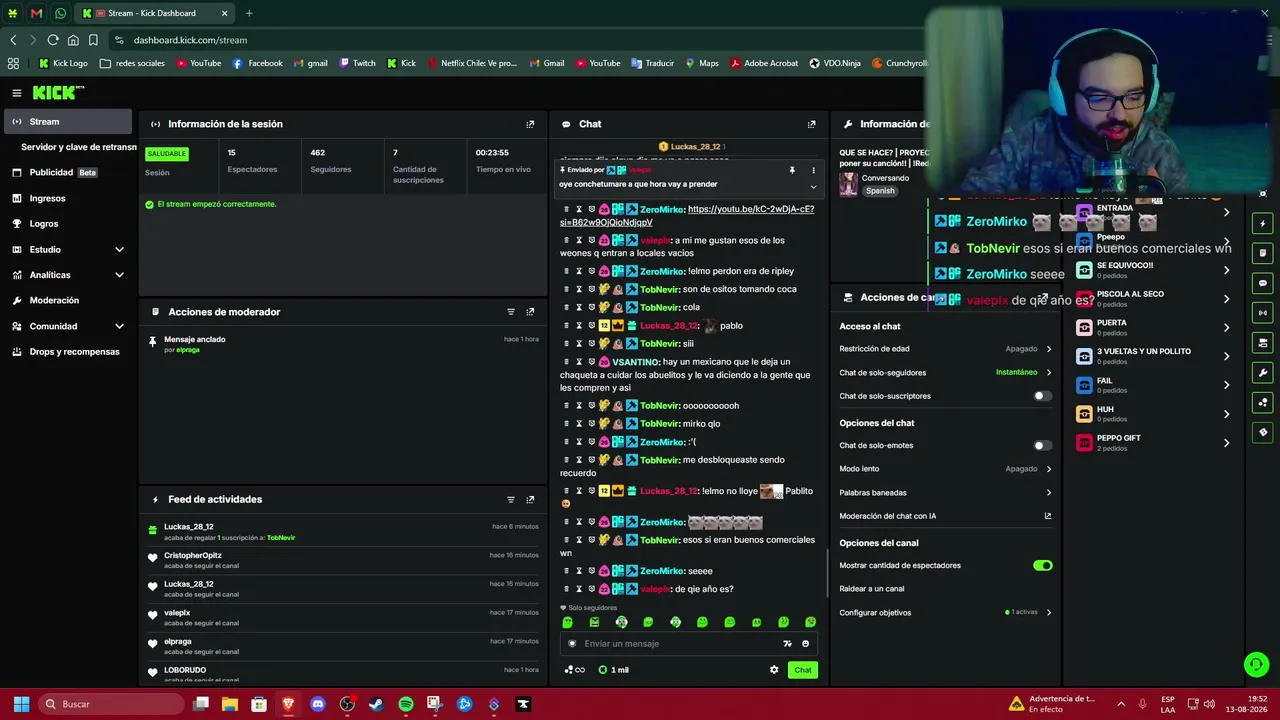Open Moderación in the sidebar
The width and height of the screenshot is (1280, 720).
coord(66,300)
